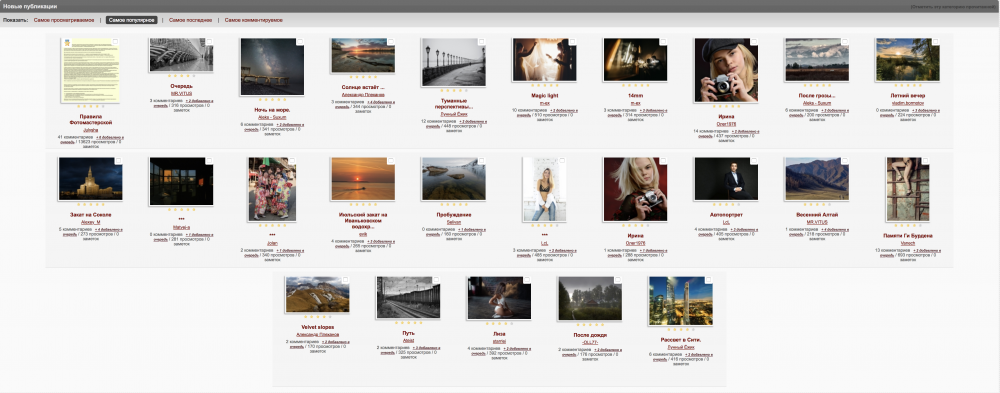
Task: Open the После грозы title link
Action: tap(816, 96)
